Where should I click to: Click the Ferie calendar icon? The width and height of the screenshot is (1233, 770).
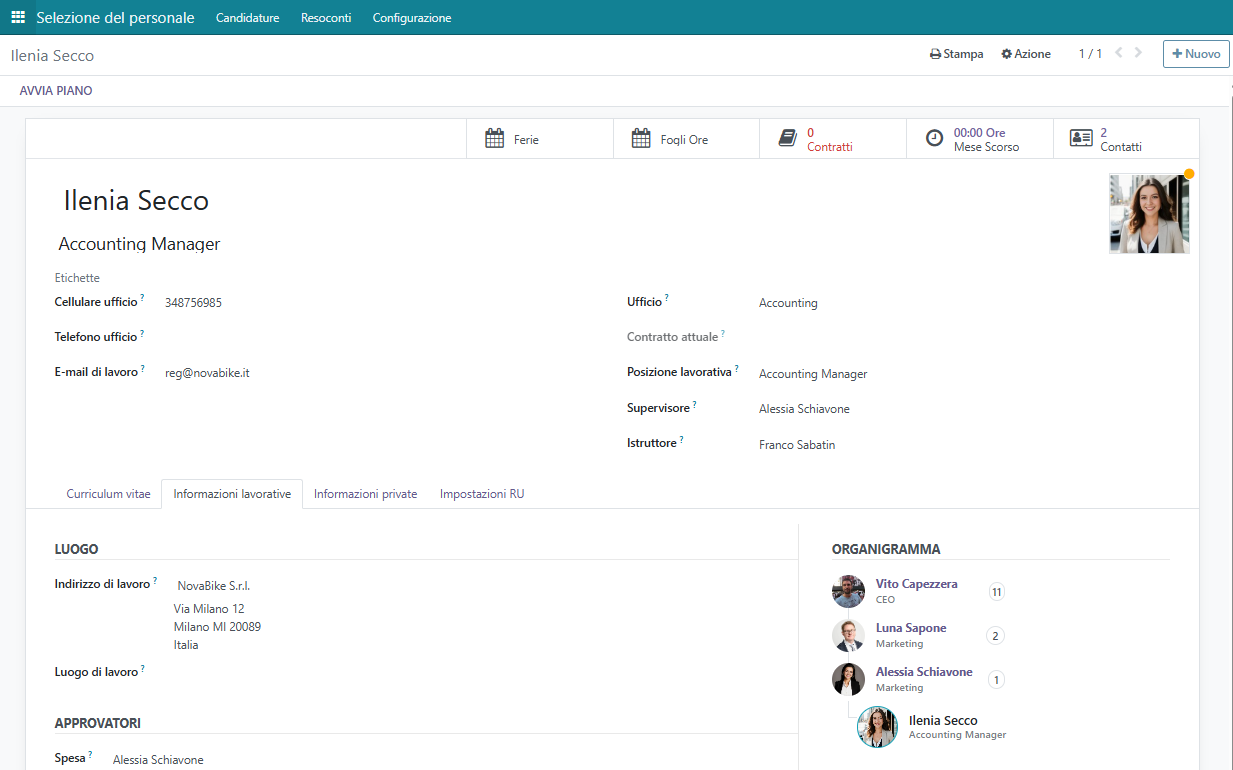click(494, 139)
